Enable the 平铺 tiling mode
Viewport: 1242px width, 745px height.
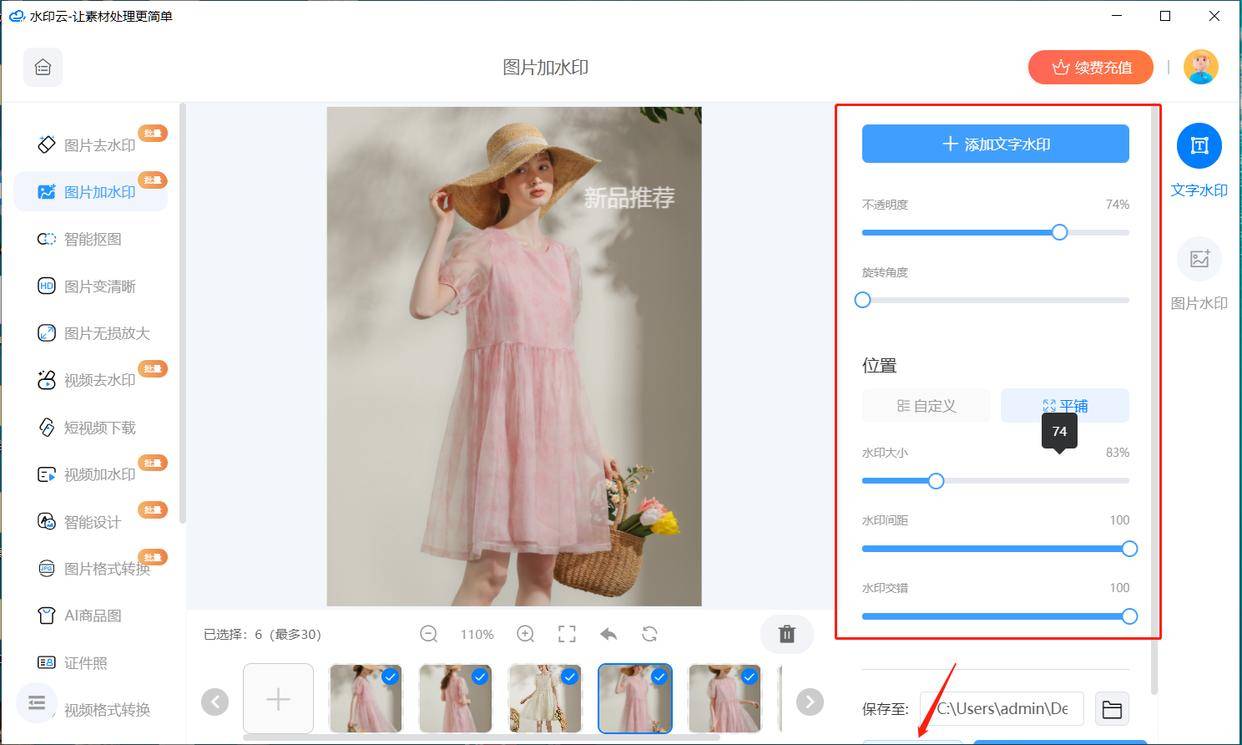click(1064, 405)
